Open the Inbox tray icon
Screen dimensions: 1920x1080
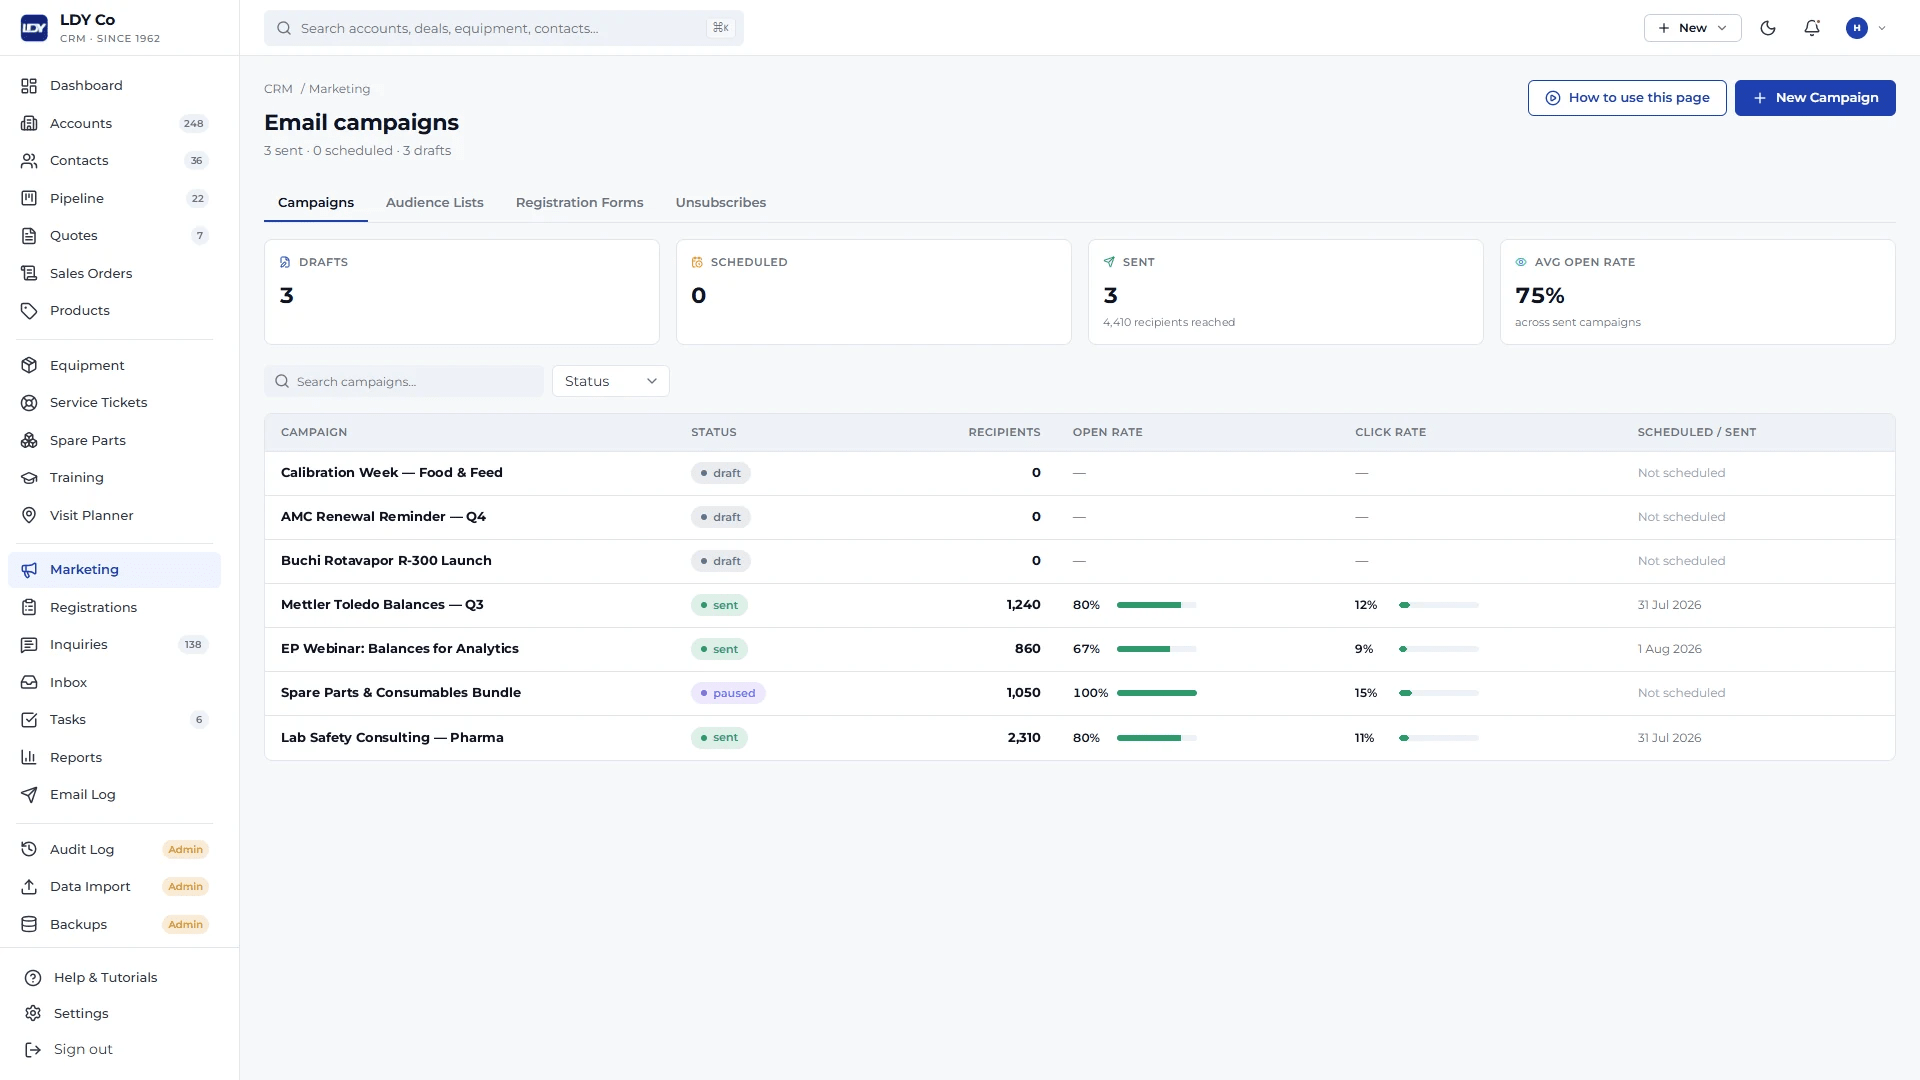point(29,683)
